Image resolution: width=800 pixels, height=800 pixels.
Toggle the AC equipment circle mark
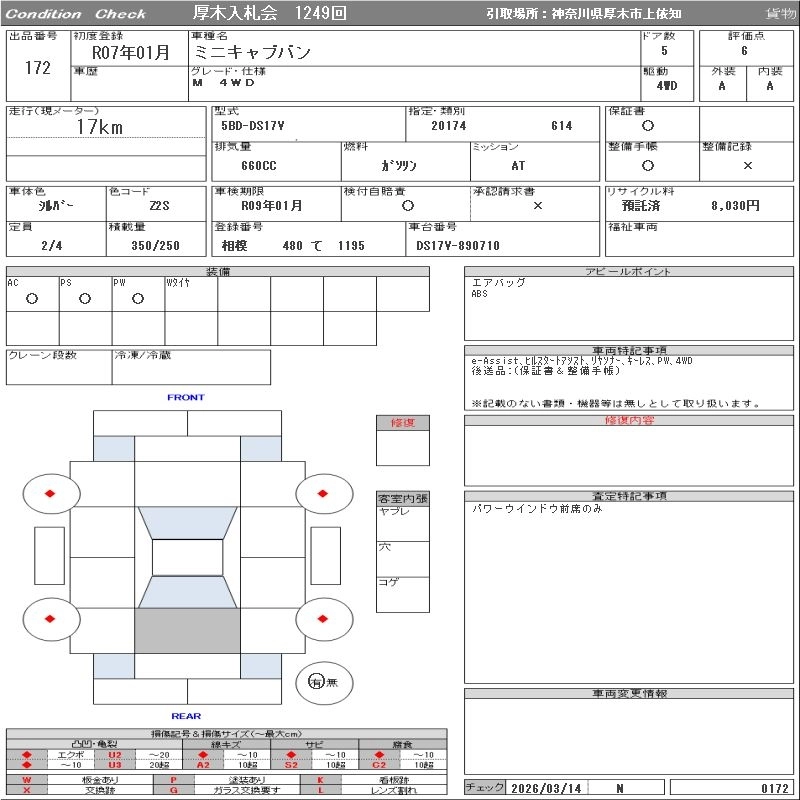coord(32,298)
